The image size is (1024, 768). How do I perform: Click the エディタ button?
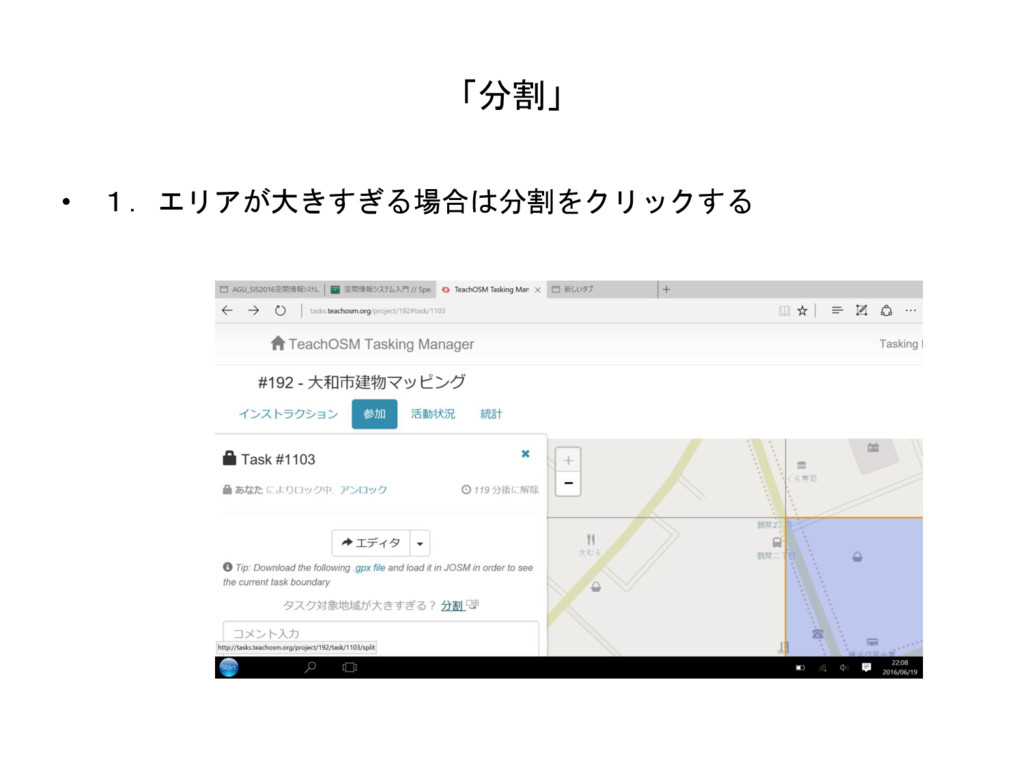coord(371,543)
